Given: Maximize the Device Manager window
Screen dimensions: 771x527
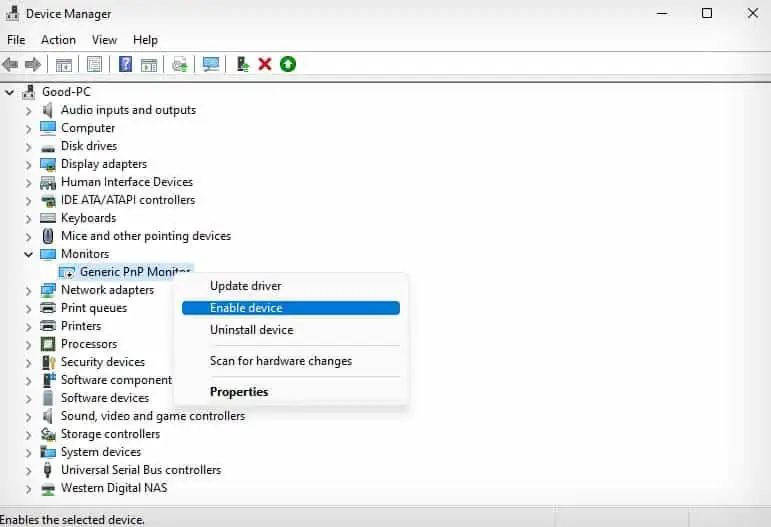Looking at the screenshot, I should (x=707, y=13).
